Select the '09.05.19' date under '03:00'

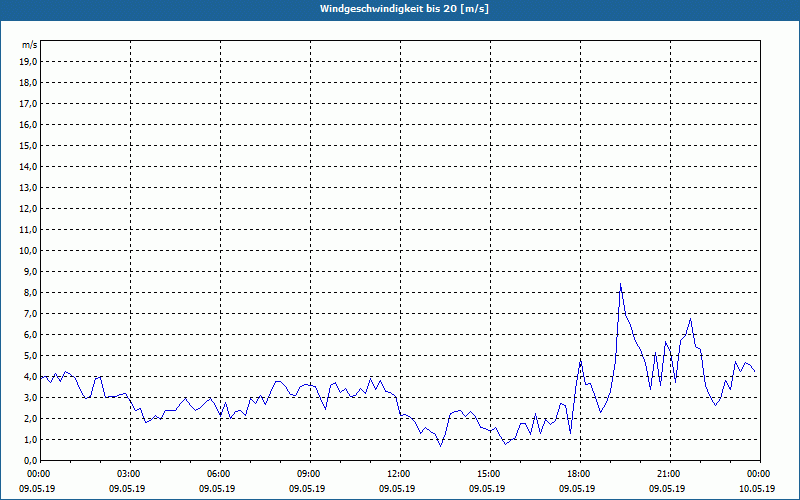[127, 489]
